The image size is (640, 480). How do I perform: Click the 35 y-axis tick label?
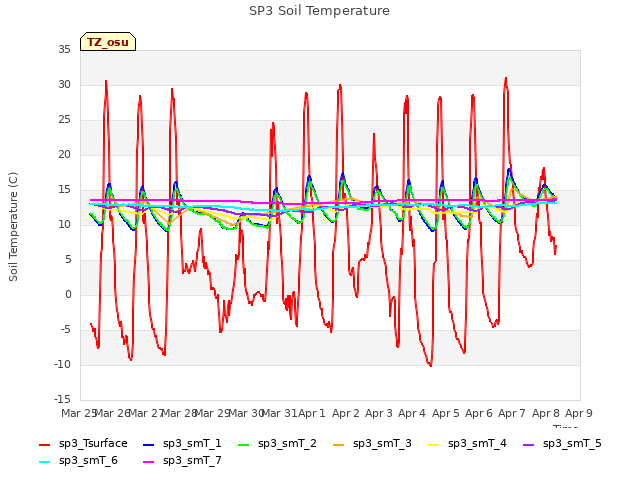click(x=64, y=49)
